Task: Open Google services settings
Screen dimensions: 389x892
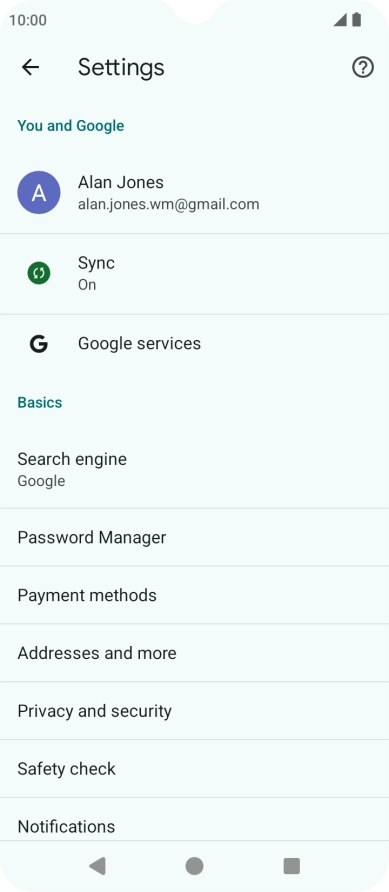Action: pos(194,344)
